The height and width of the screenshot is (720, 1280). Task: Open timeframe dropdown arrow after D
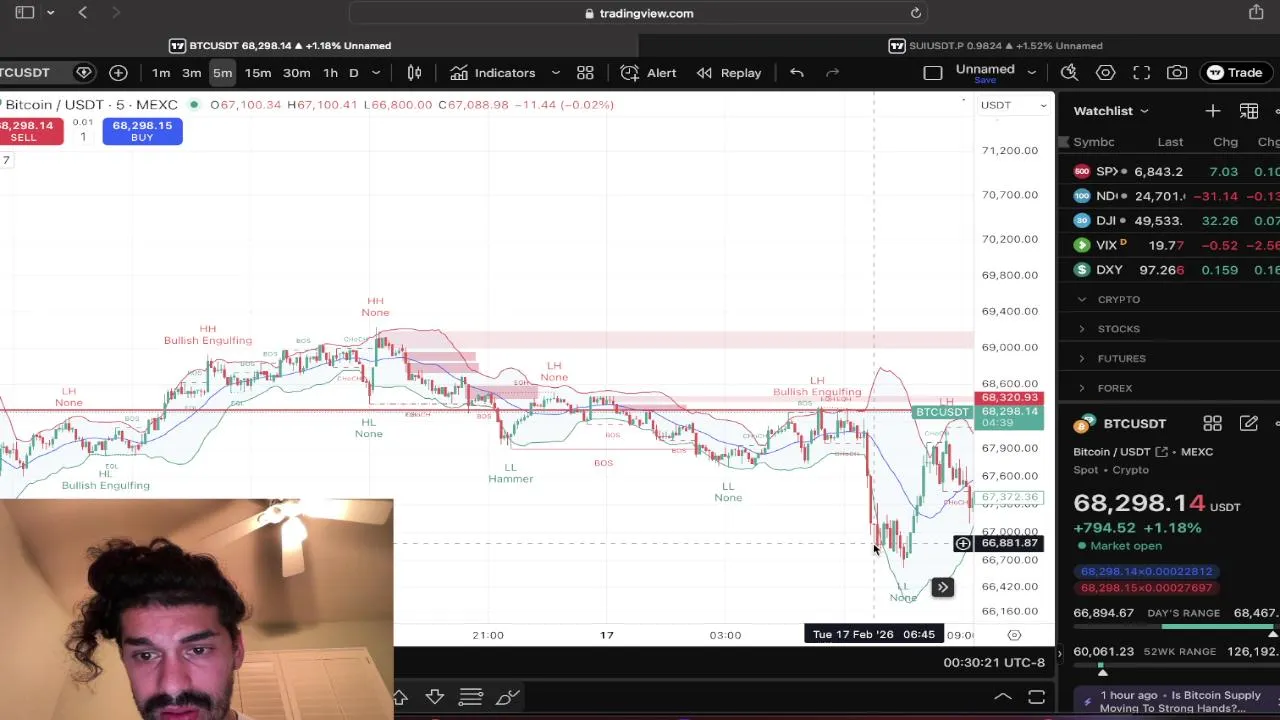376,72
